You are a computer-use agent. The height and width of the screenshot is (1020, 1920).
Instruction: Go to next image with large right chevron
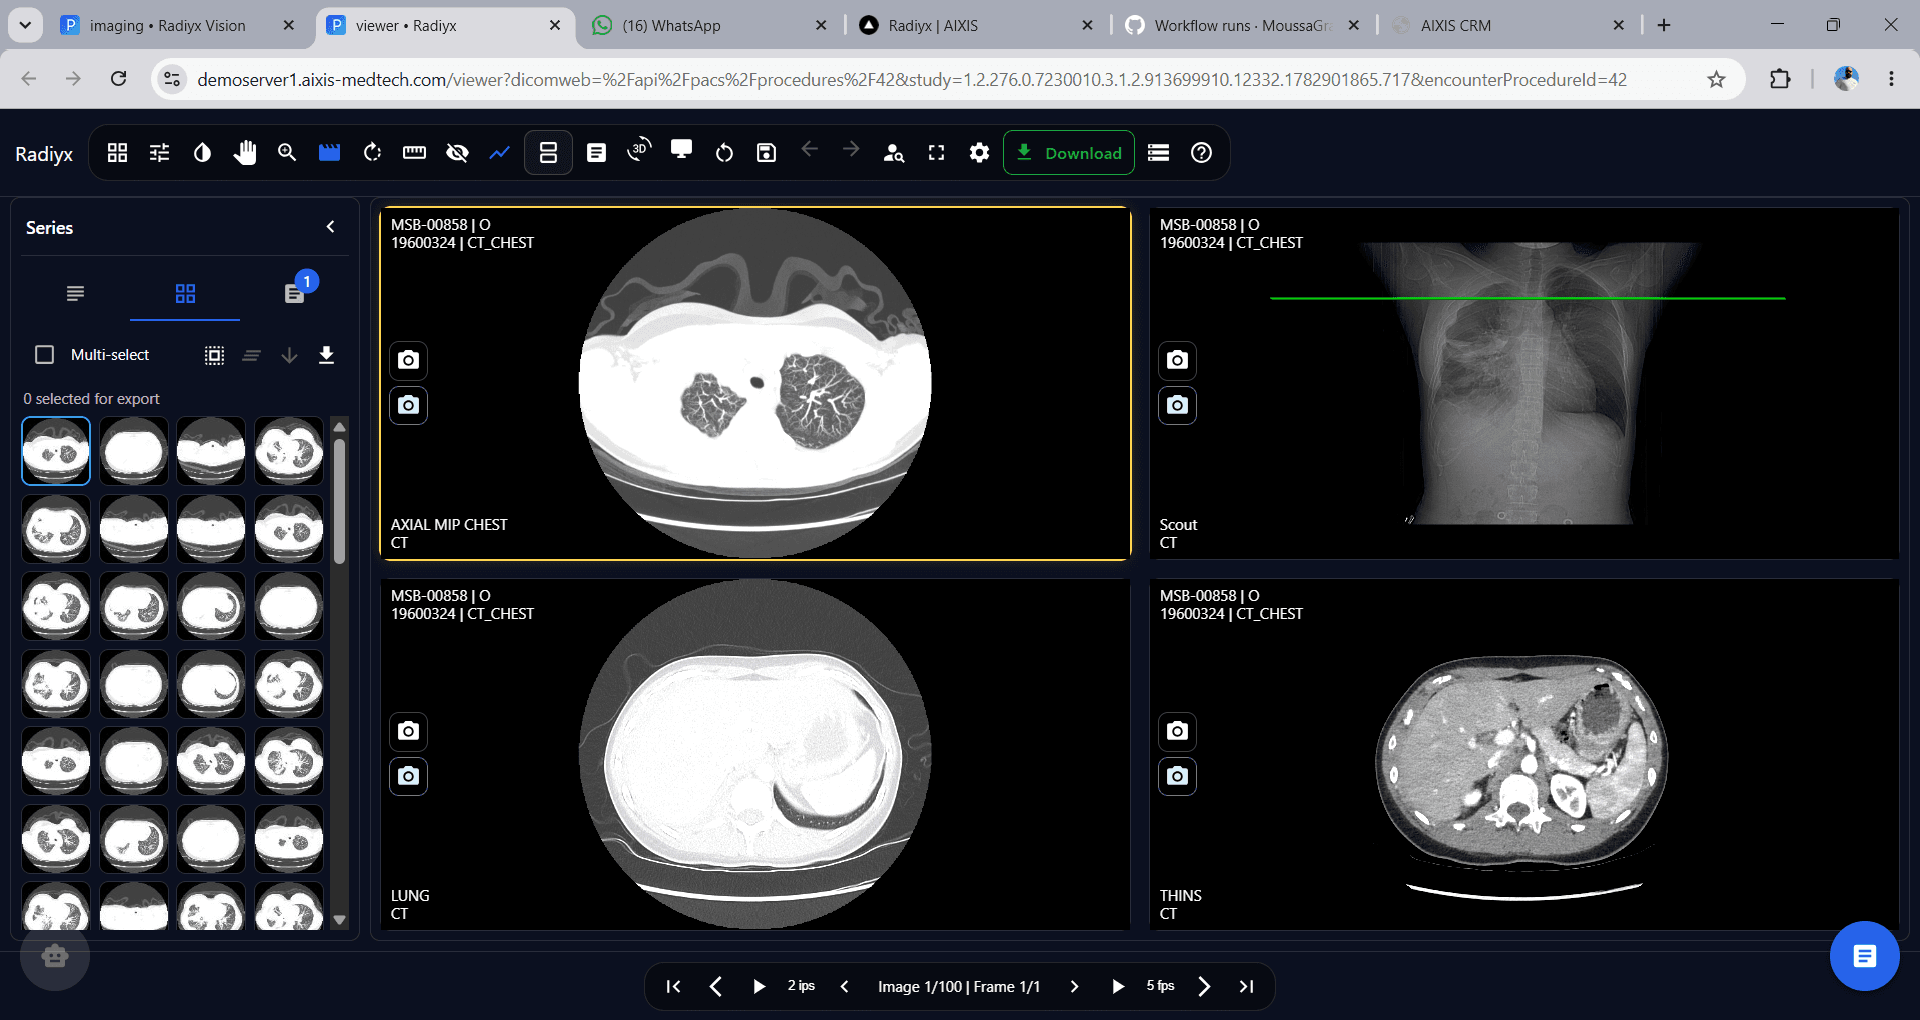[1204, 986]
